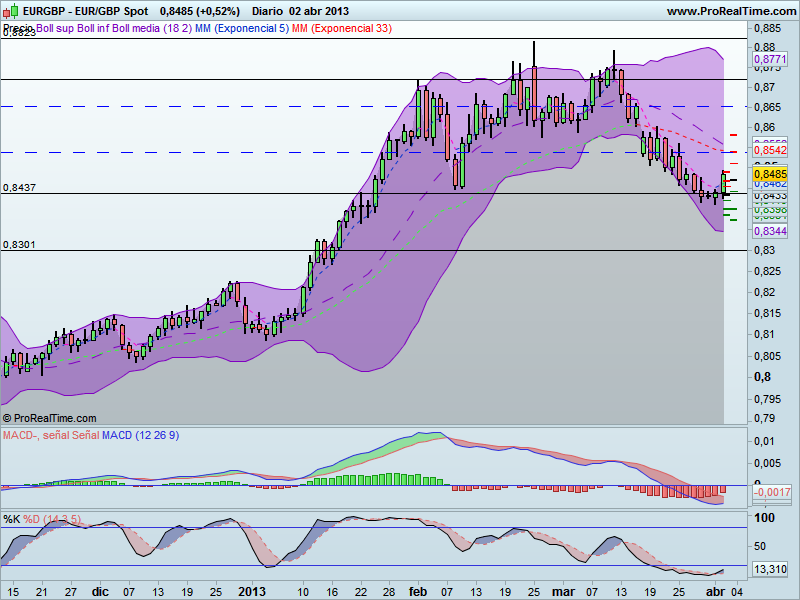Click the 0,8771 upper band price tag
The width and height of the screenshot is (800, 600).
tap(769, 58)
